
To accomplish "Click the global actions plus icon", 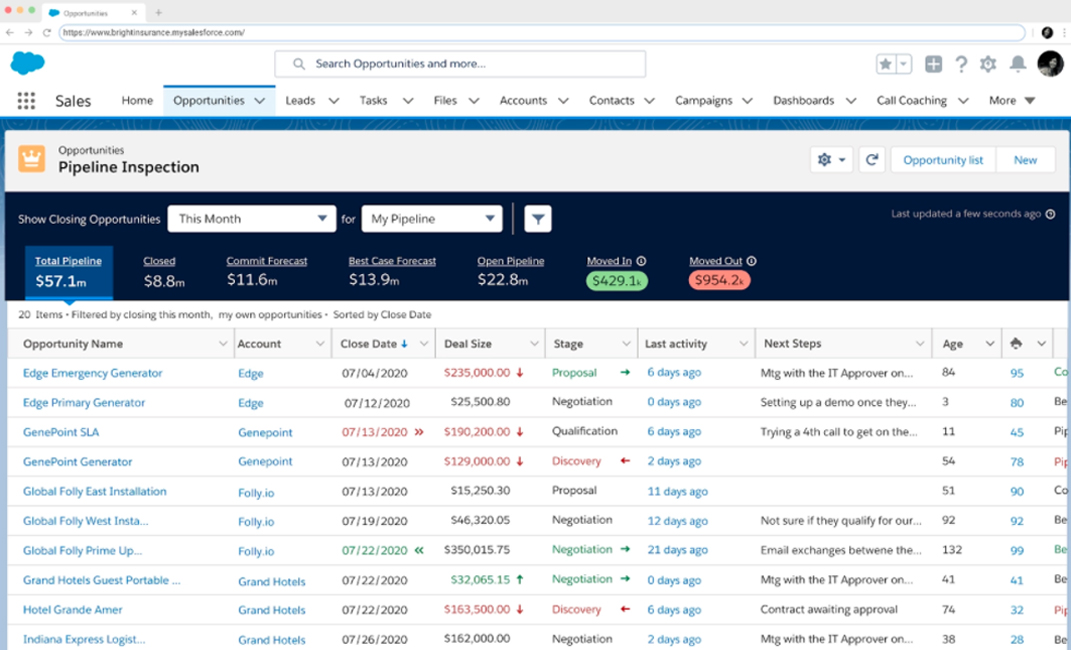I will point(933,64).
